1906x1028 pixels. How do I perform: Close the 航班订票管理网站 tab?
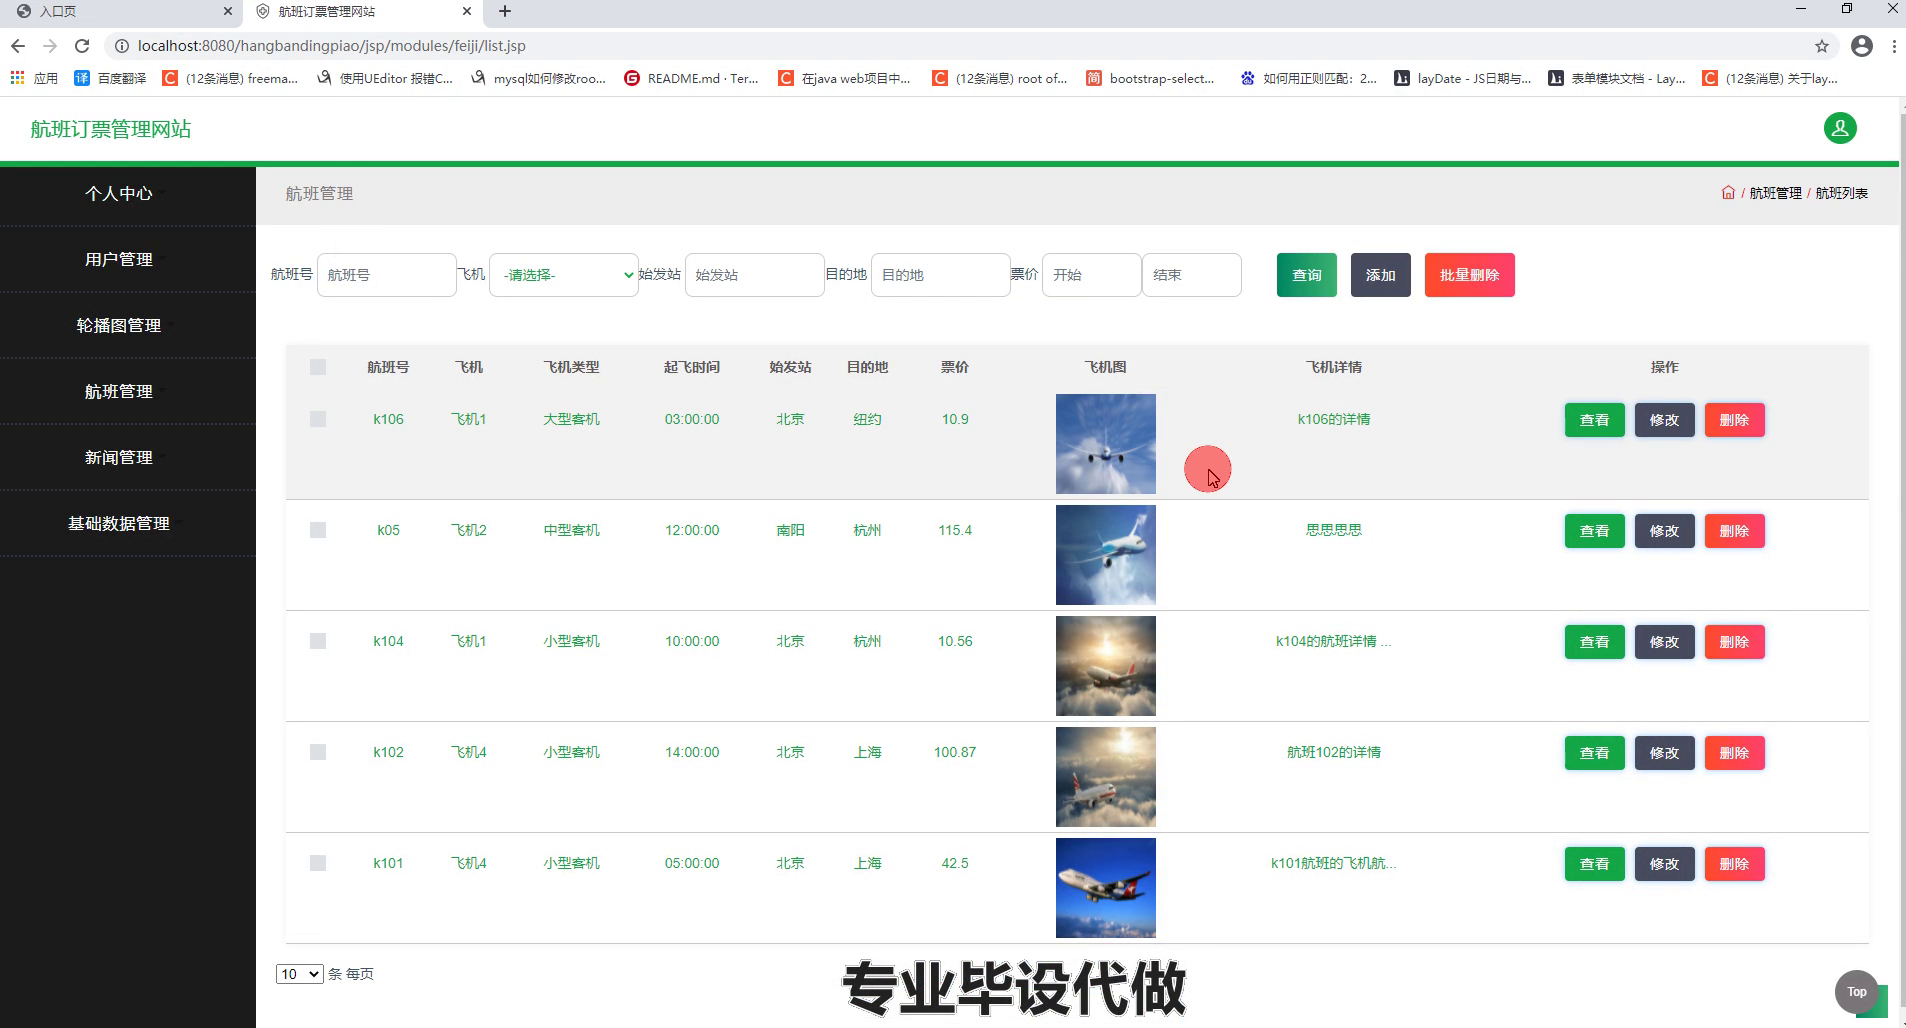[467, 11]
